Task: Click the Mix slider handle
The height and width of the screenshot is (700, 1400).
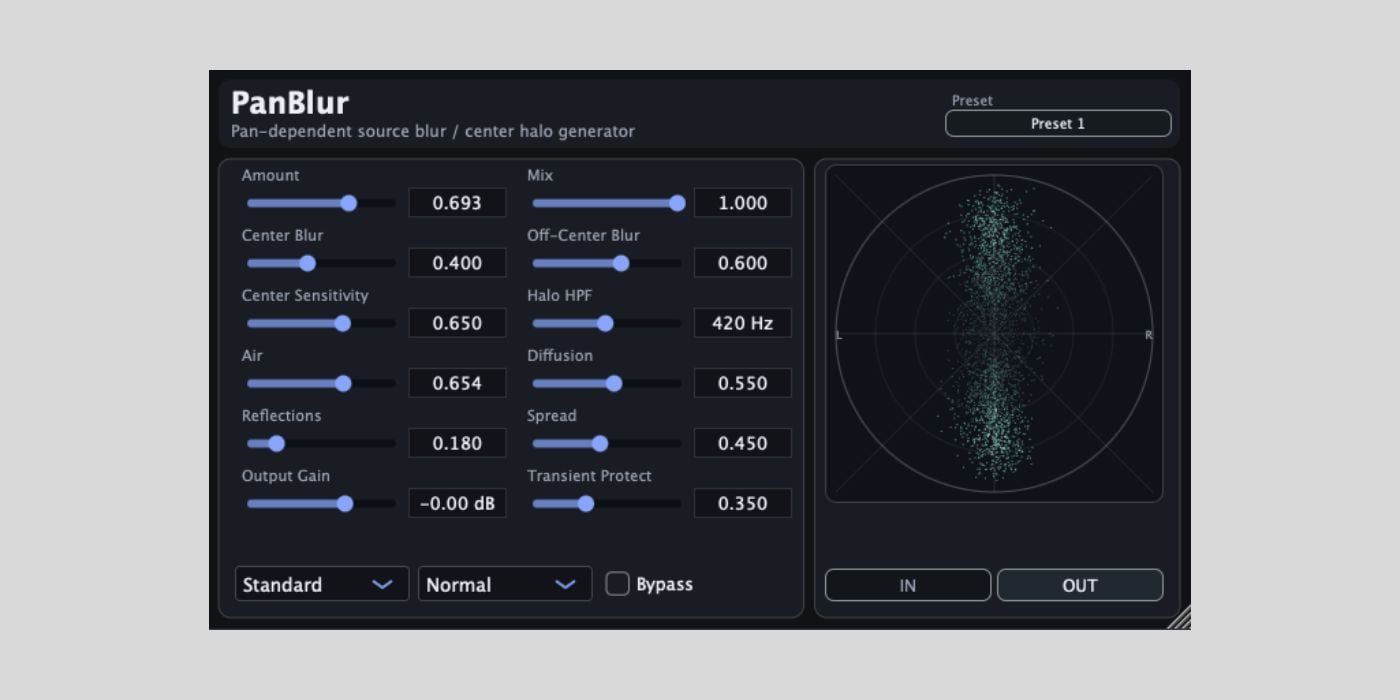Action: (x=677, y=203)
